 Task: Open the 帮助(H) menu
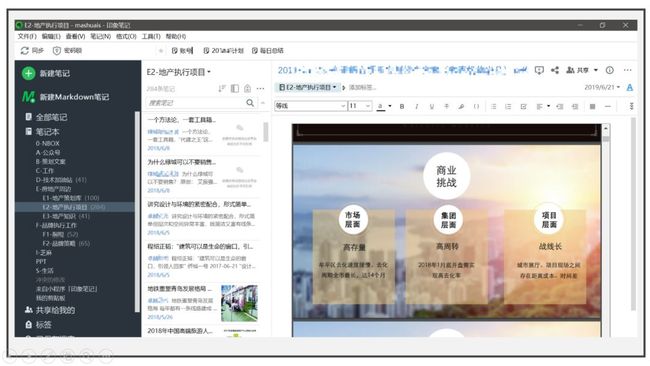pos(176,36)
